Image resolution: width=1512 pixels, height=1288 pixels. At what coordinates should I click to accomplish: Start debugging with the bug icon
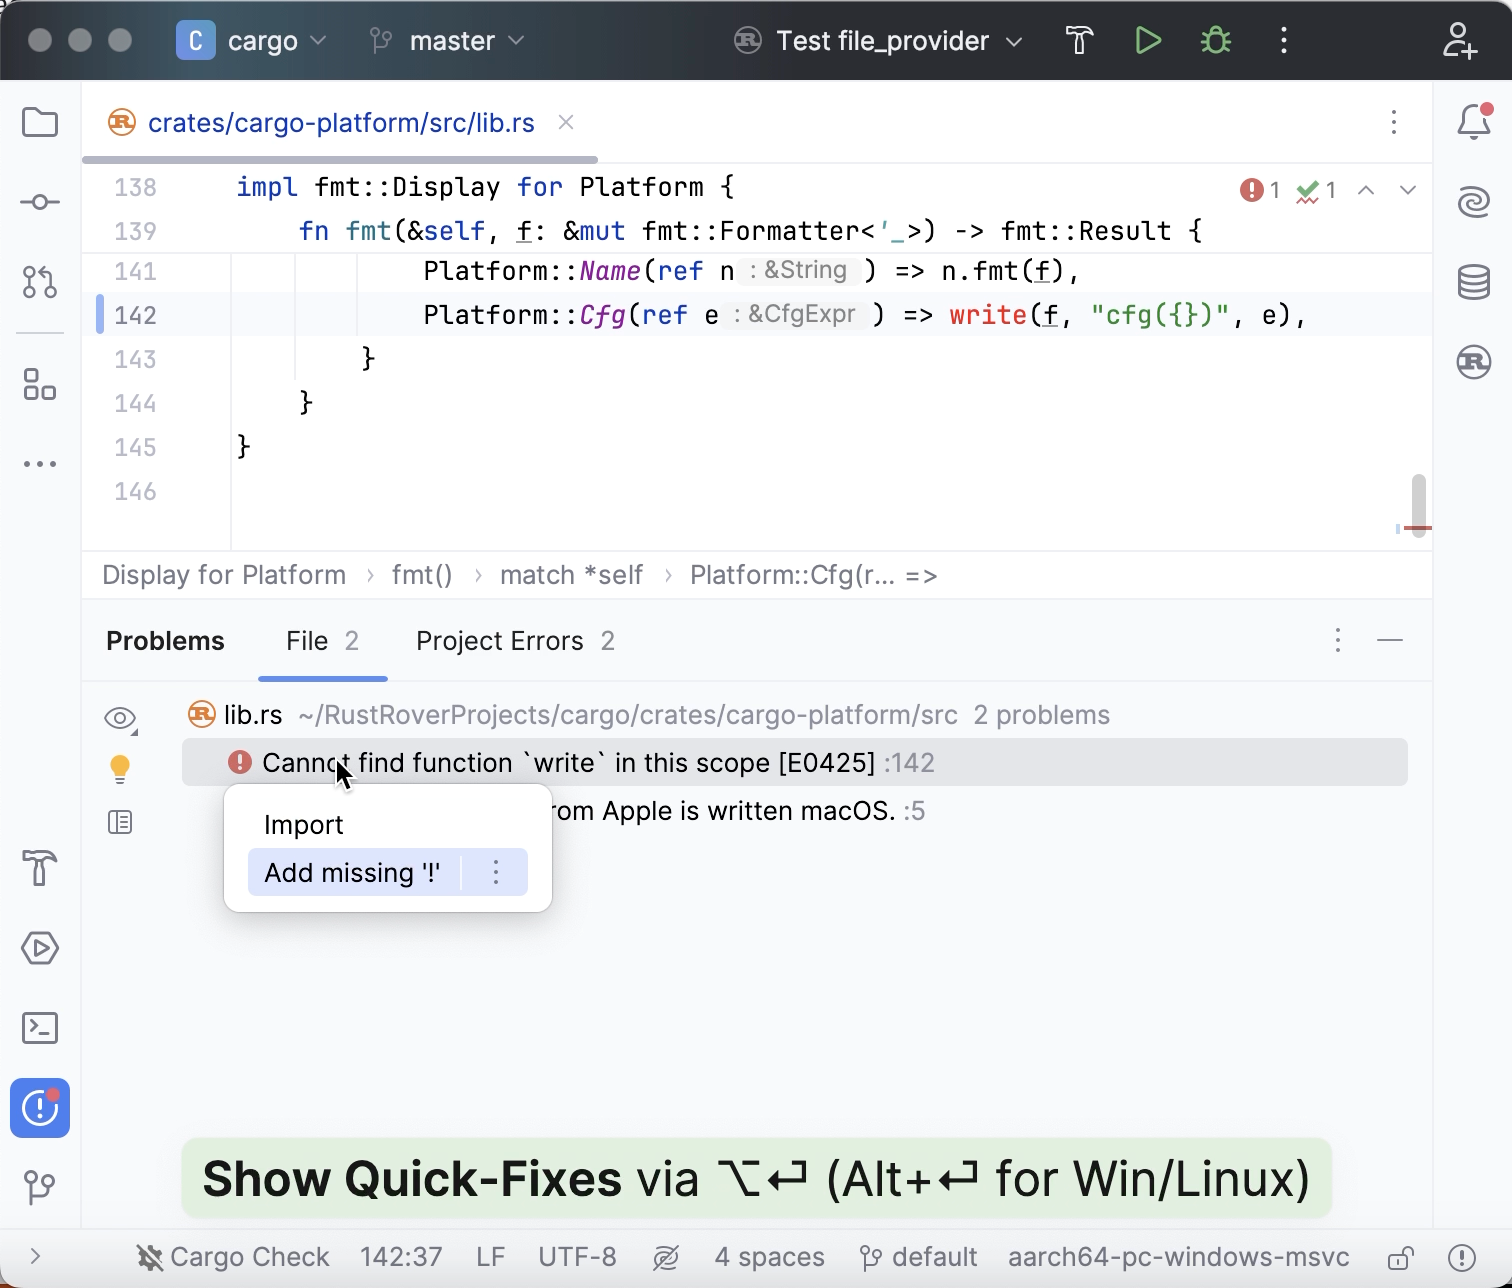[x=1215, y=40]
